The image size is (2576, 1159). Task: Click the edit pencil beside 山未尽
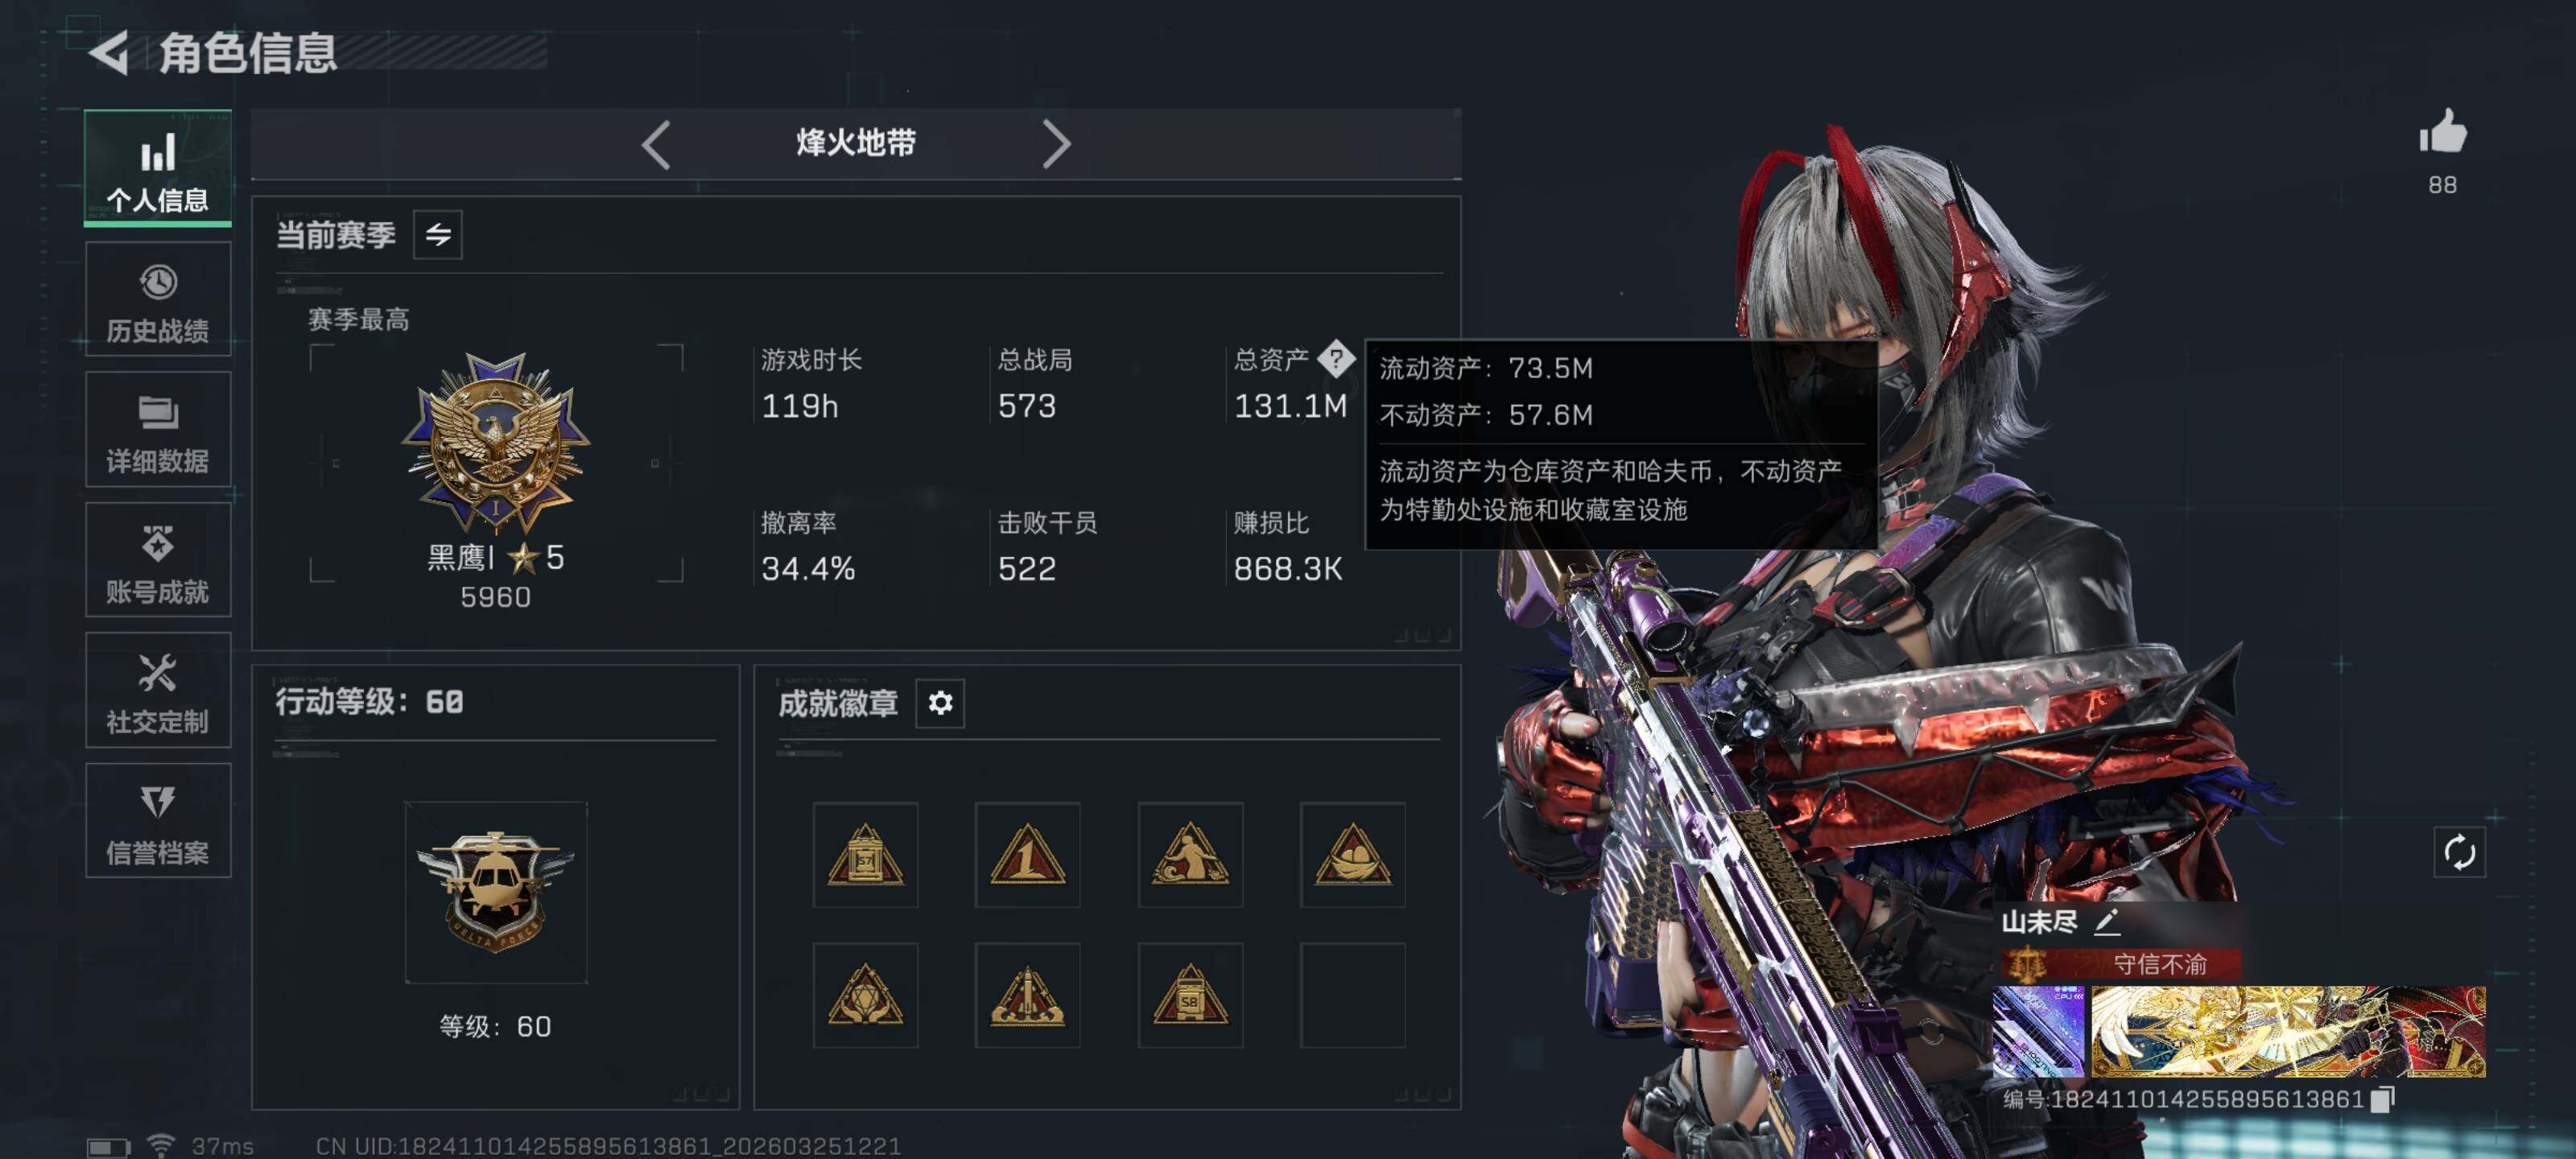2107,922
